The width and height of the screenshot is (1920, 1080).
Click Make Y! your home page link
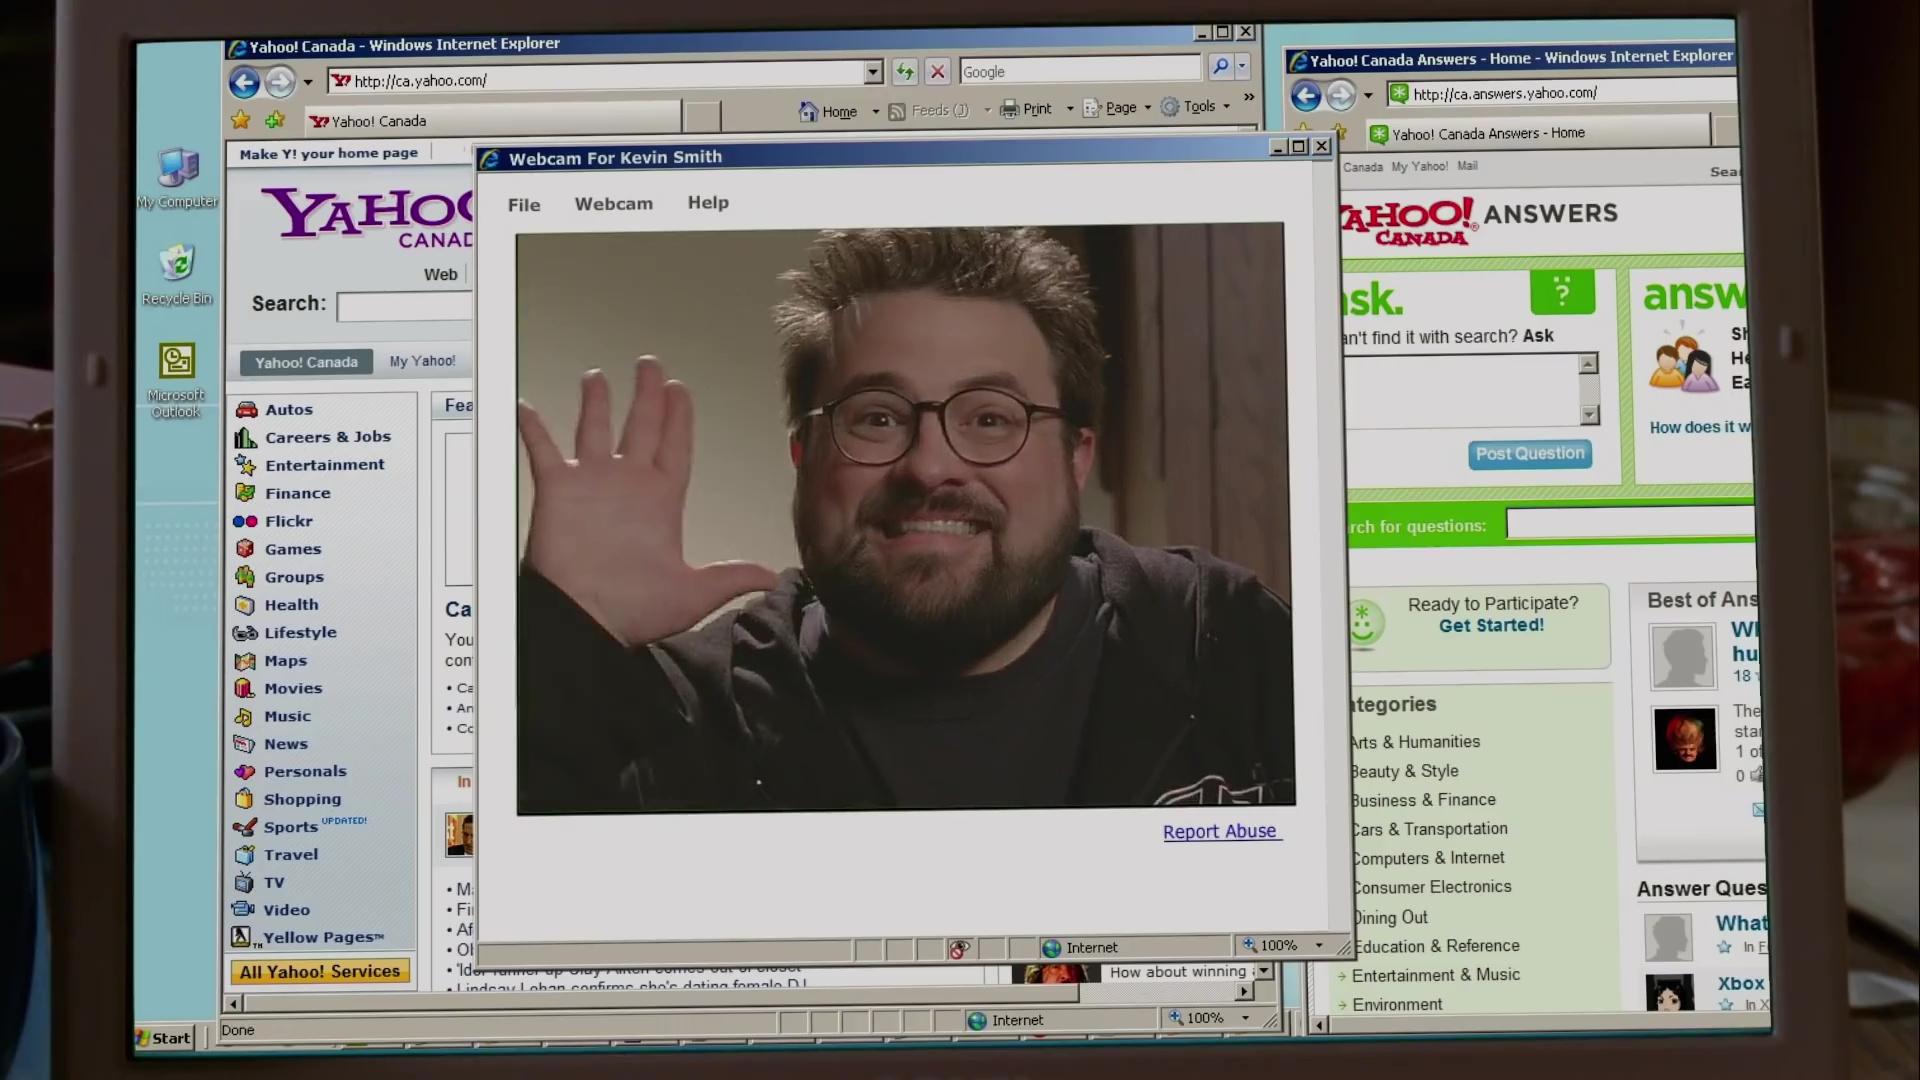(x=328, y=153)
